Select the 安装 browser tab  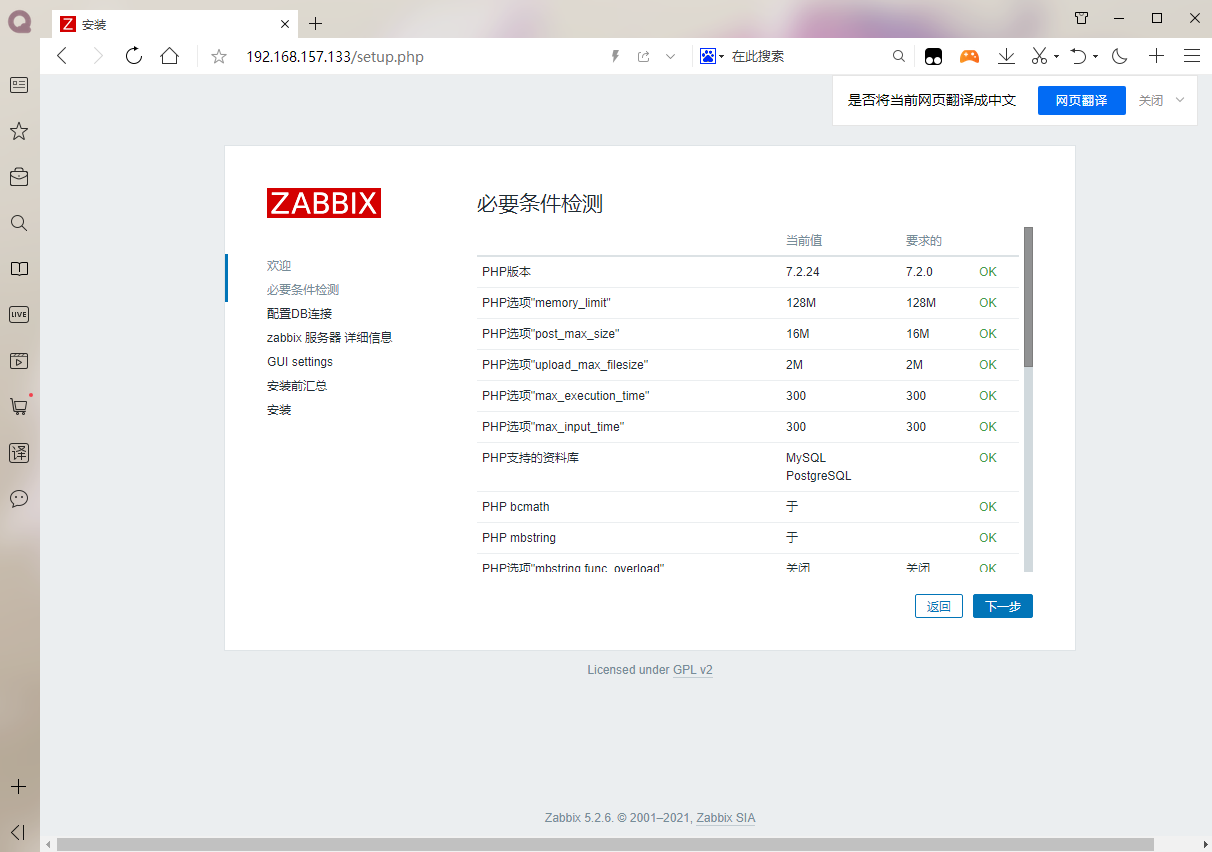pos(175,24)
